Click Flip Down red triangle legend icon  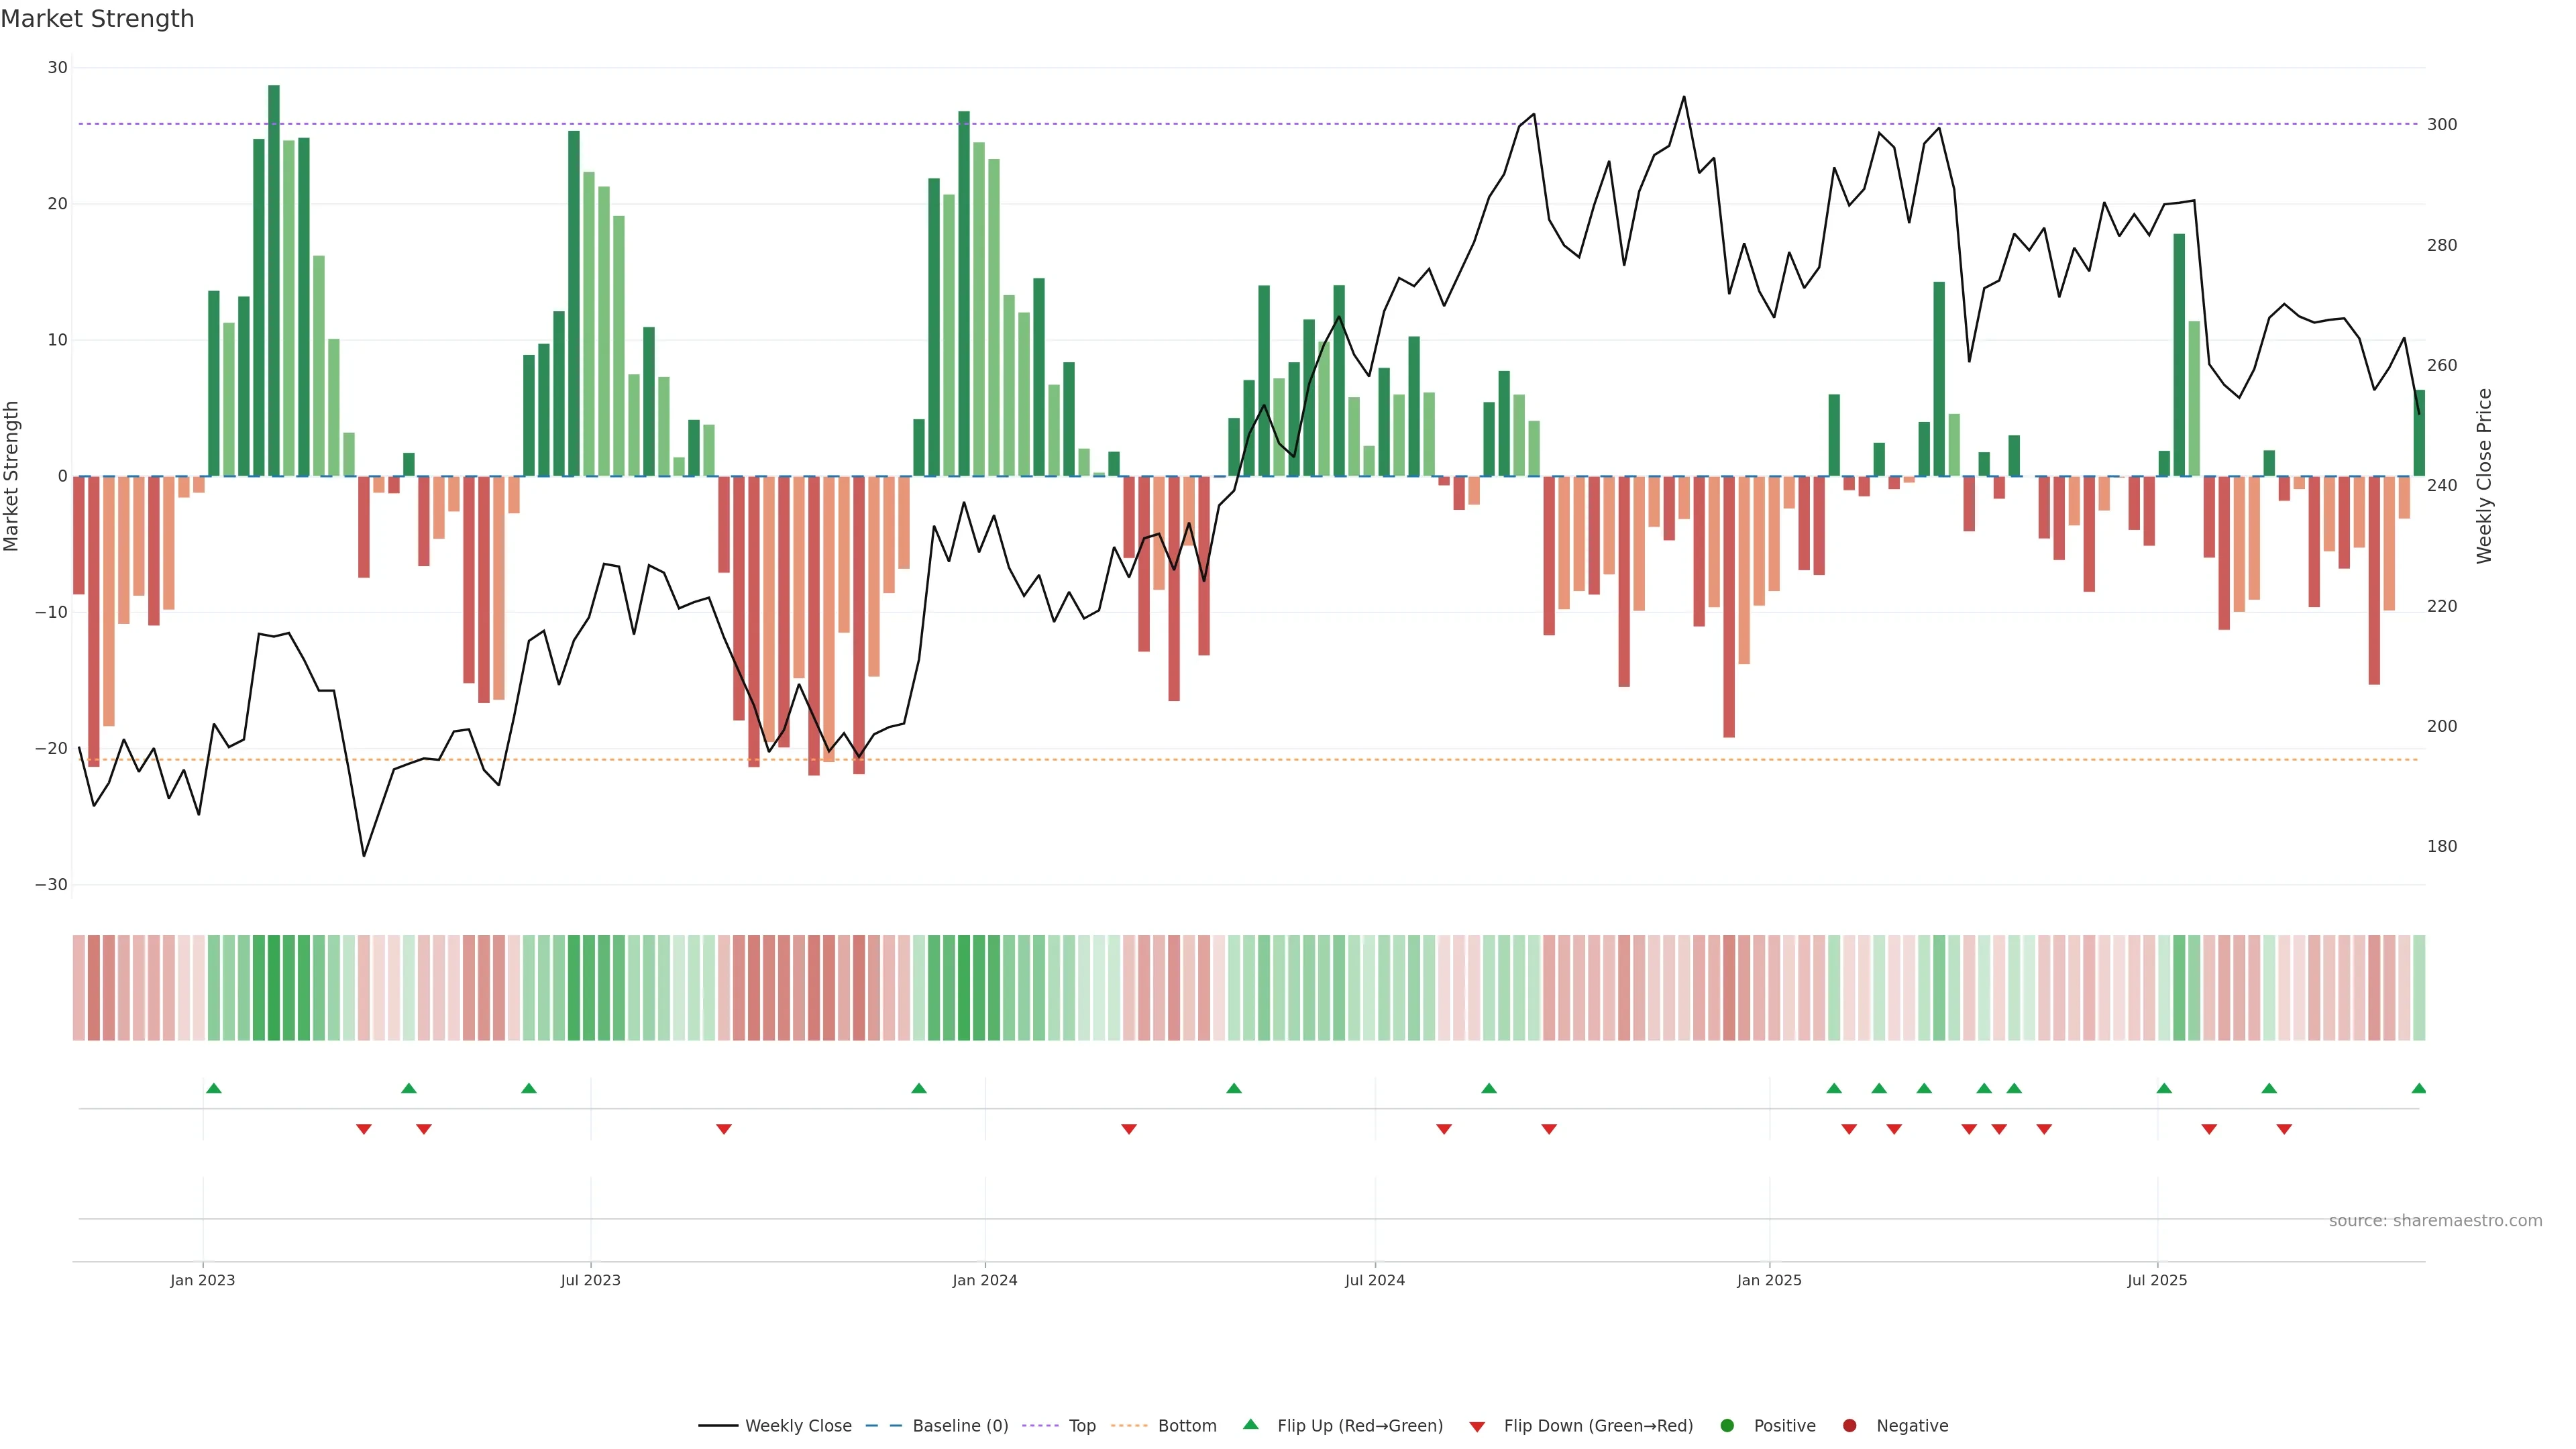pos(1477,1427)
